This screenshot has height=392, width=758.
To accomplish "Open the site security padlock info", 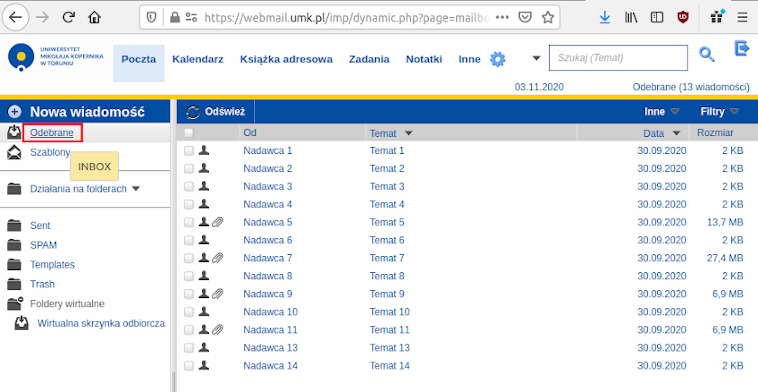I will (x=175, y=18).
